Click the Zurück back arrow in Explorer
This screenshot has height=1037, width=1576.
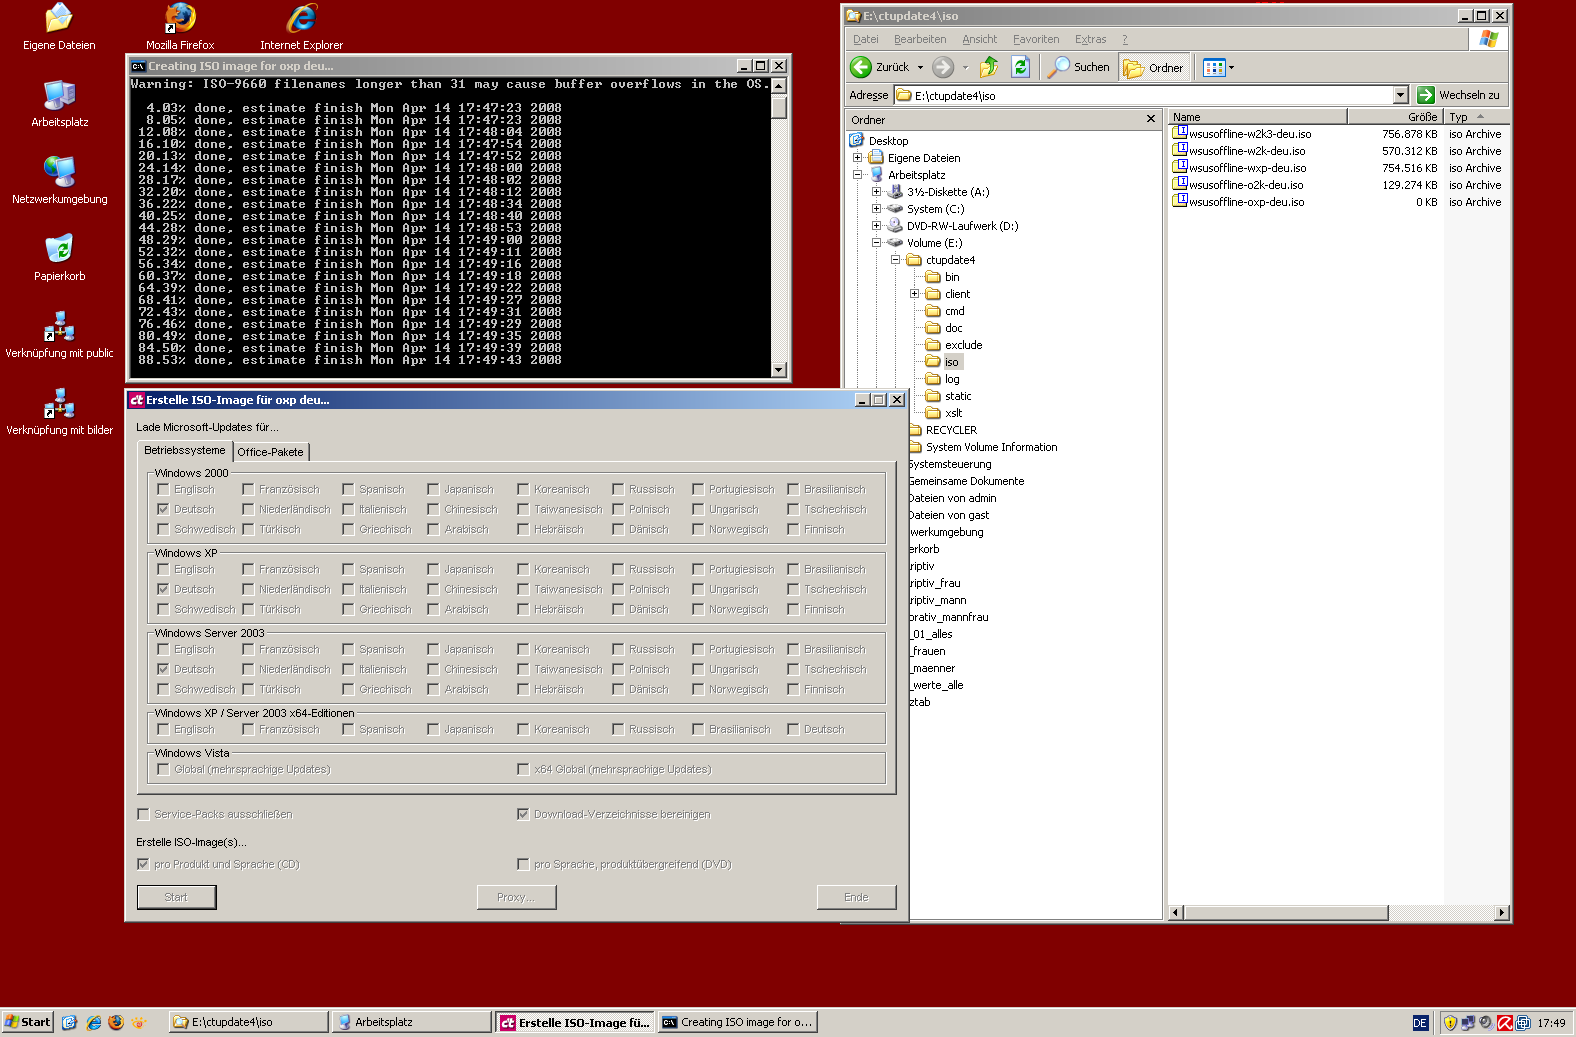(880, 67)
